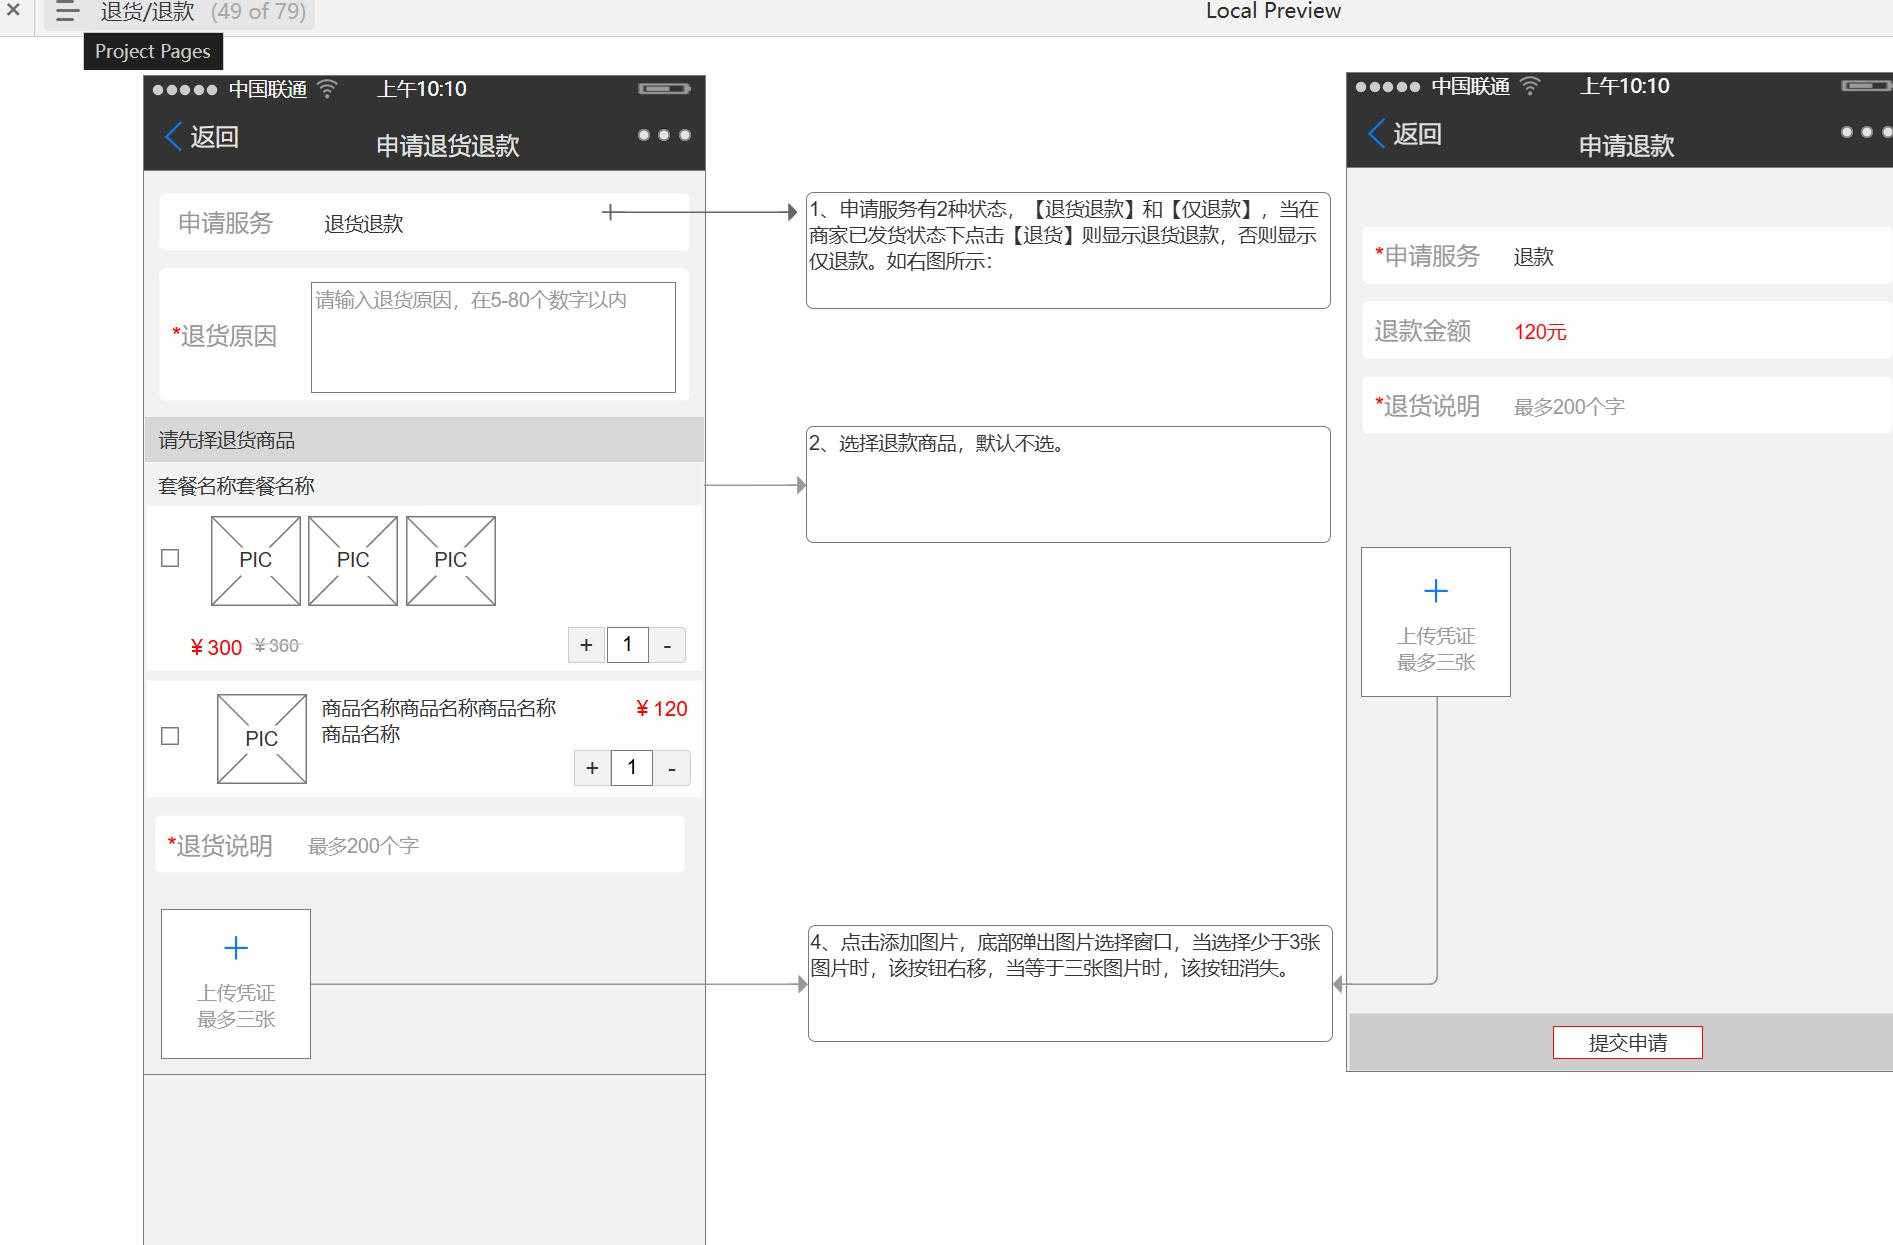Click the plus icon in left 上传凭证 box
Viewport: 1893px width, 1245px height.
click(236, 946)
